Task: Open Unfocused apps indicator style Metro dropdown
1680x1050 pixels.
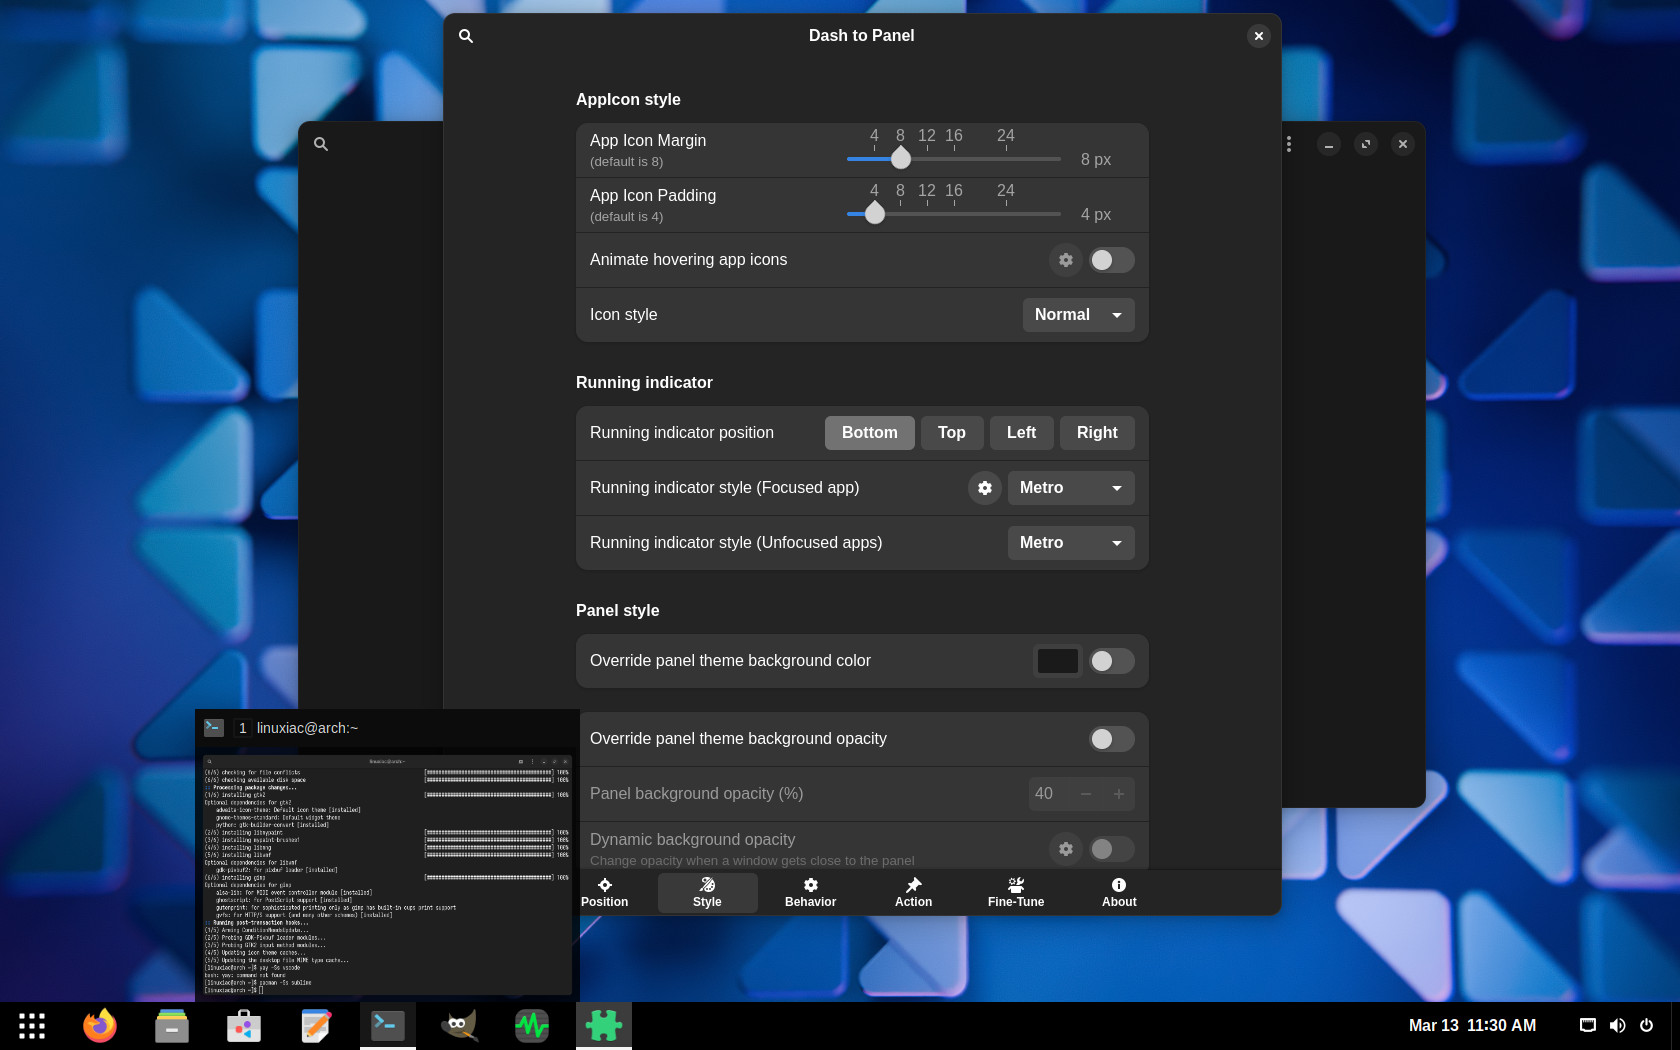Action: point(1071,543)
